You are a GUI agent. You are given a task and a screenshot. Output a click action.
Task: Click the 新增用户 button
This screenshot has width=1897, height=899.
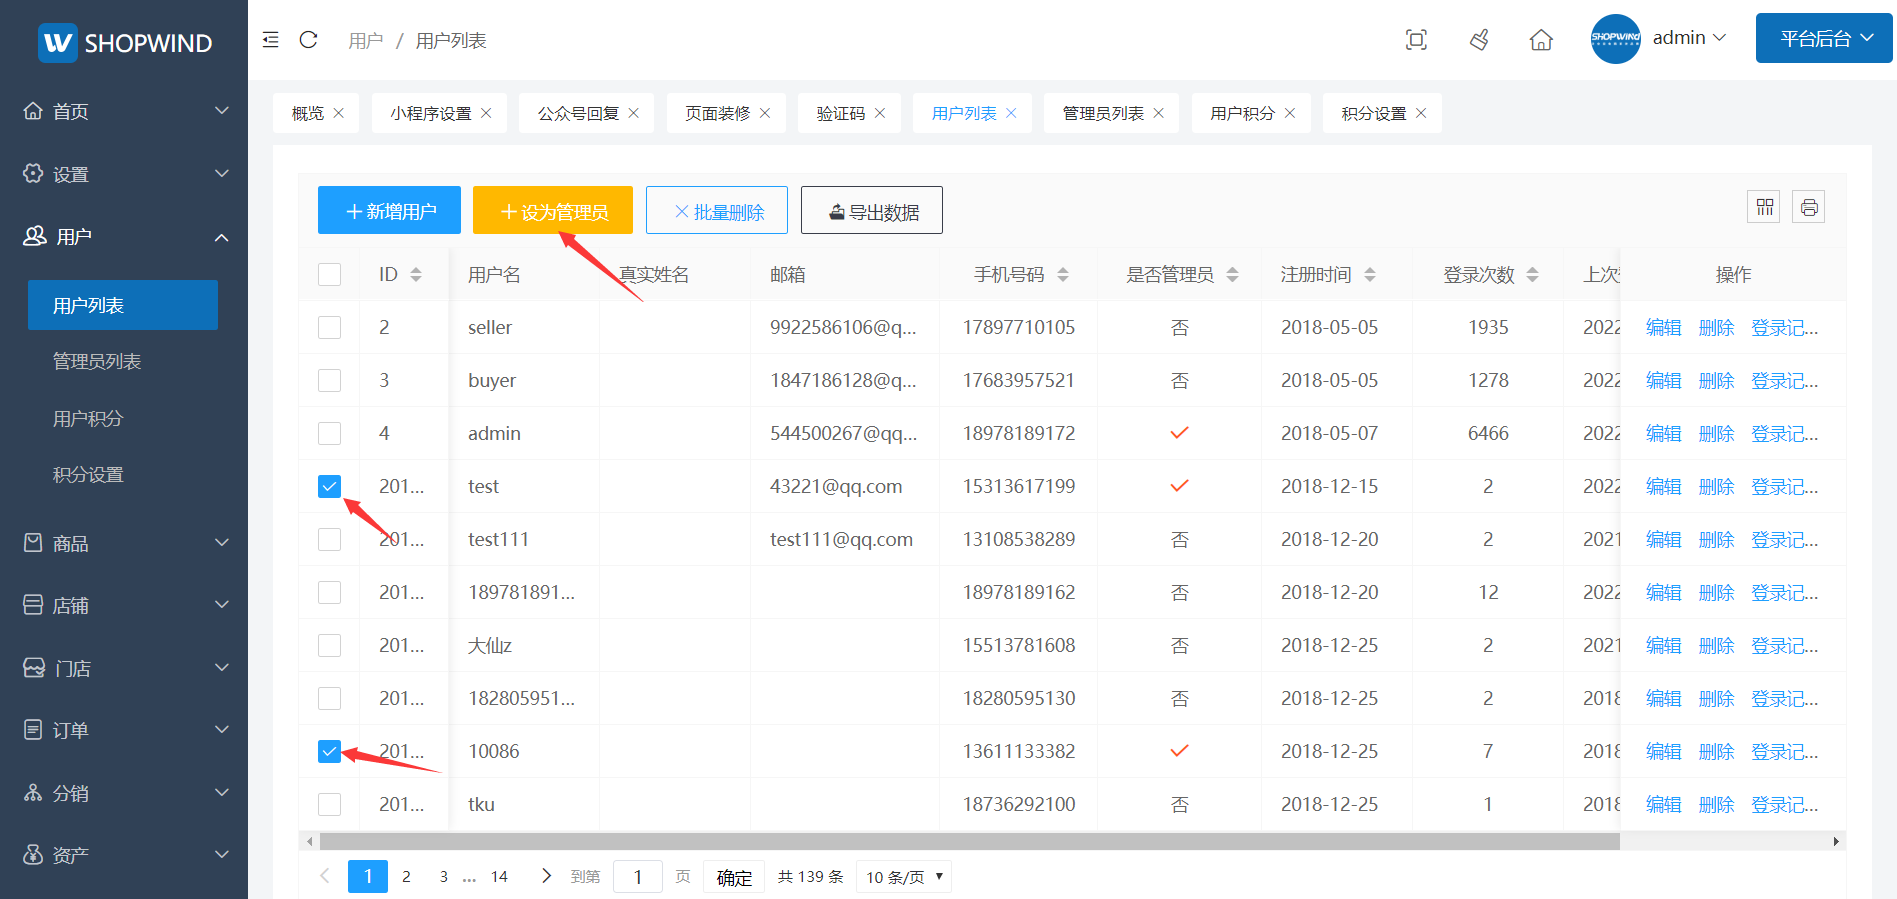coord(389,210)
